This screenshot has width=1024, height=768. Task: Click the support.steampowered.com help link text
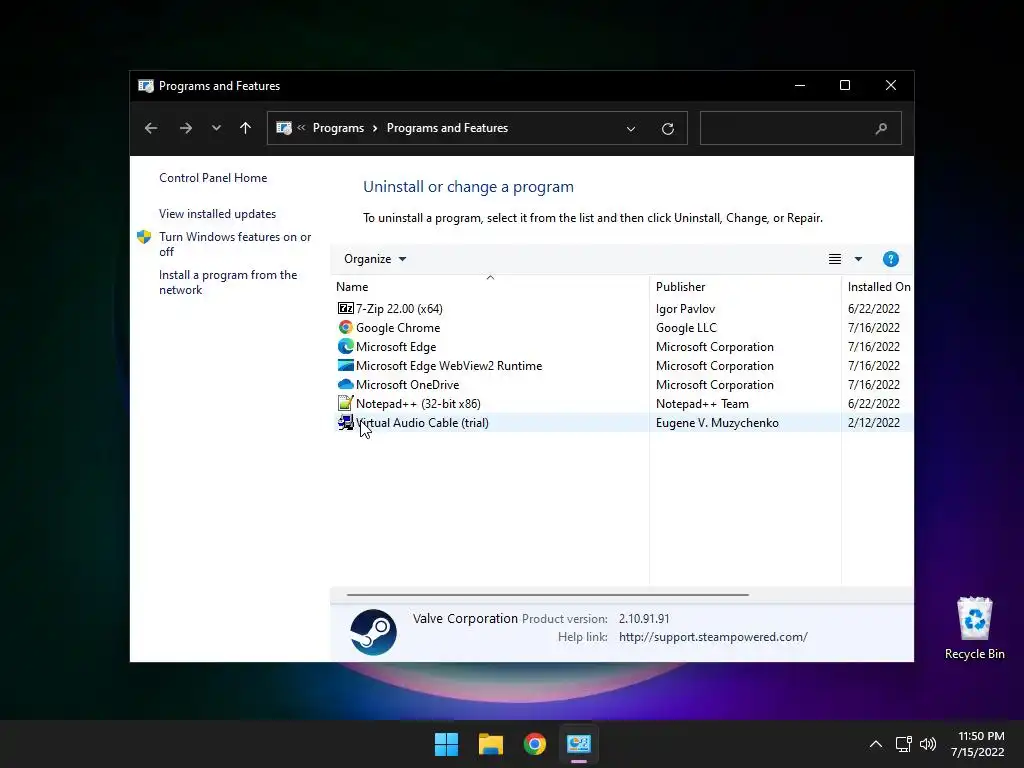(713, 637)
